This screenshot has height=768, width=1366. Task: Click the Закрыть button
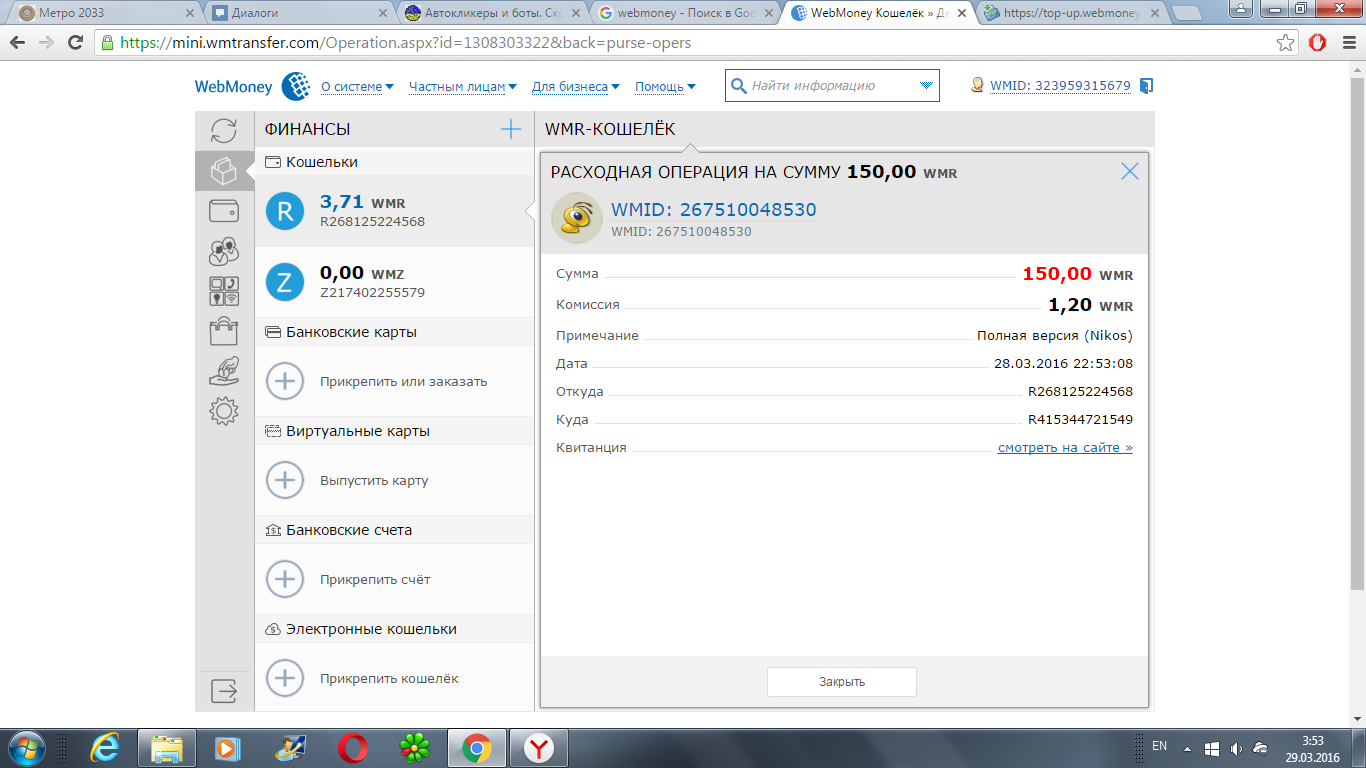coord(842,682)
